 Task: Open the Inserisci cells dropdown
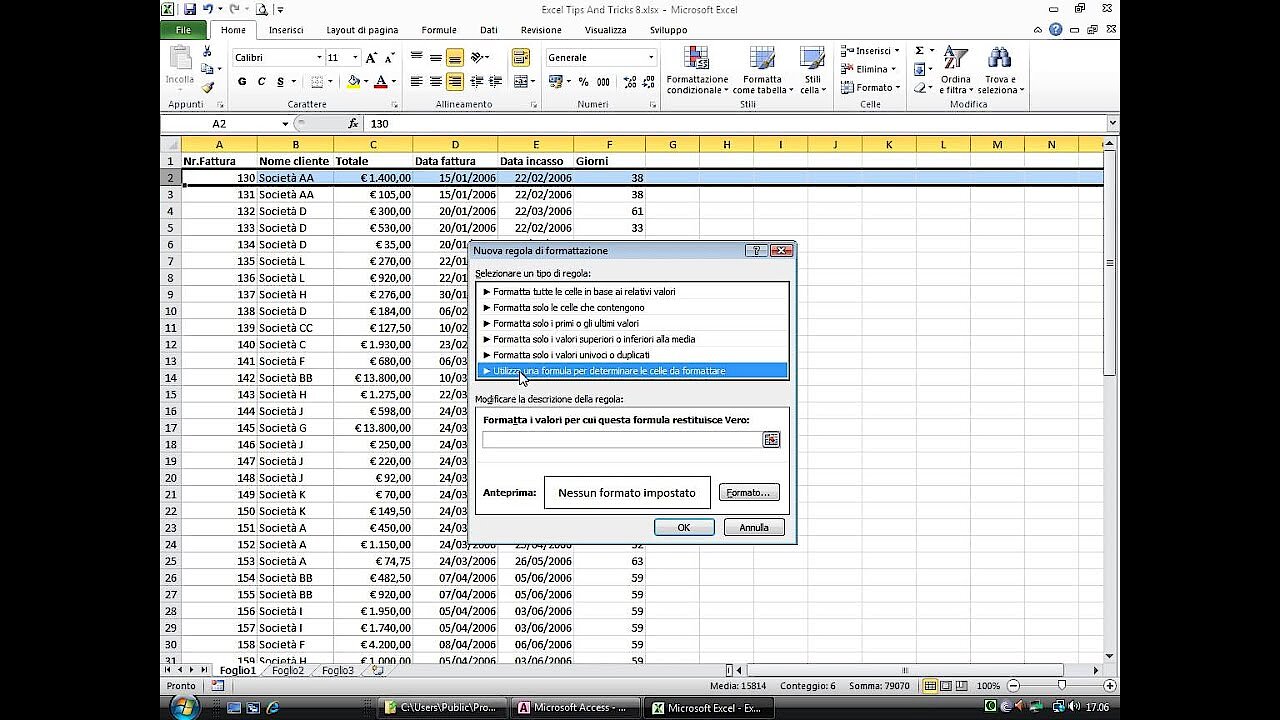click(x=870, y=51)
